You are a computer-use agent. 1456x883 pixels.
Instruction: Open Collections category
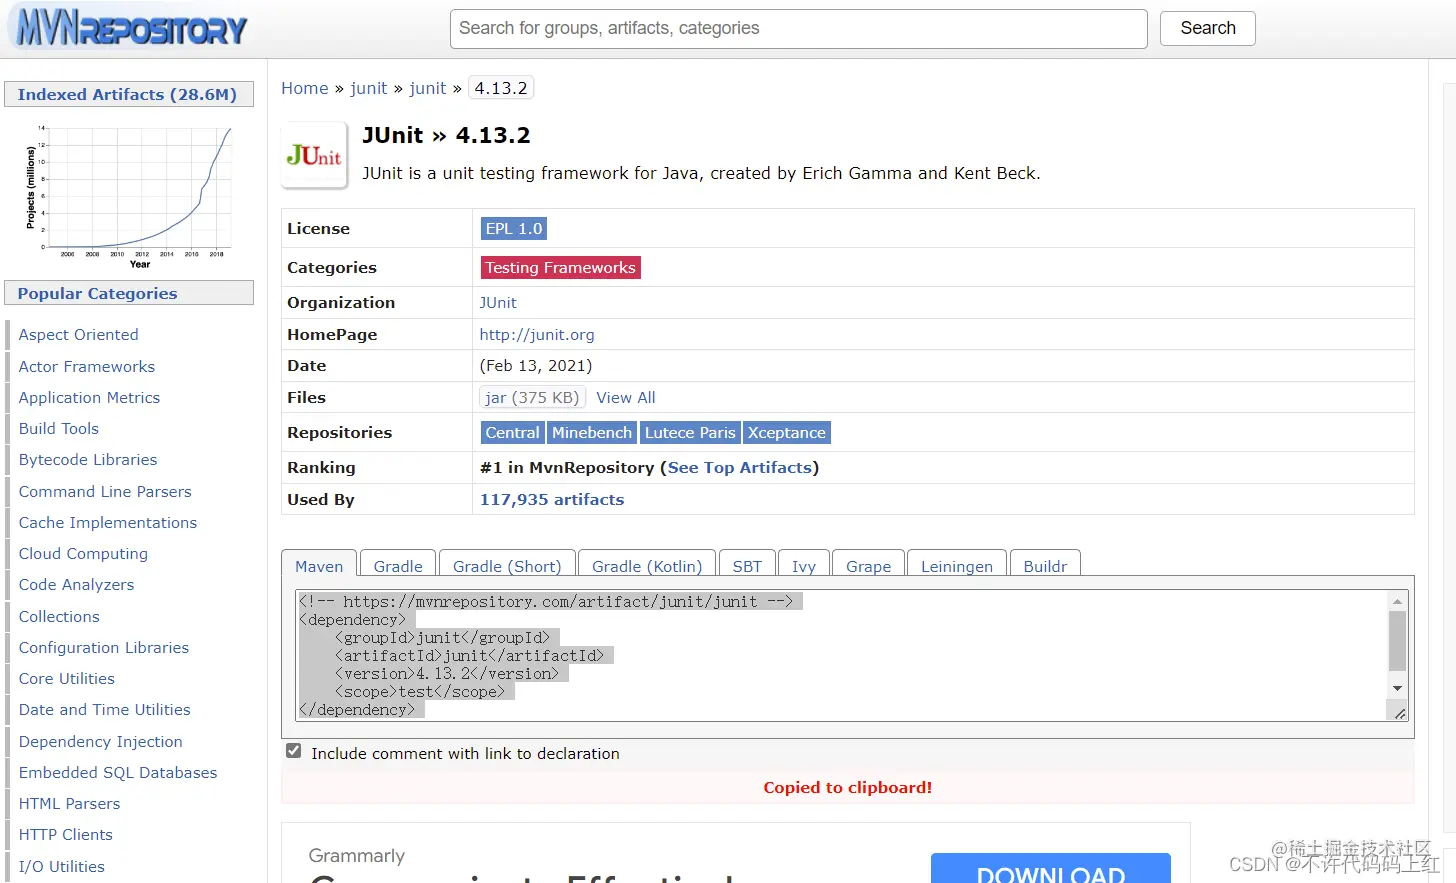pyautogui.click(x=59, y=616)
